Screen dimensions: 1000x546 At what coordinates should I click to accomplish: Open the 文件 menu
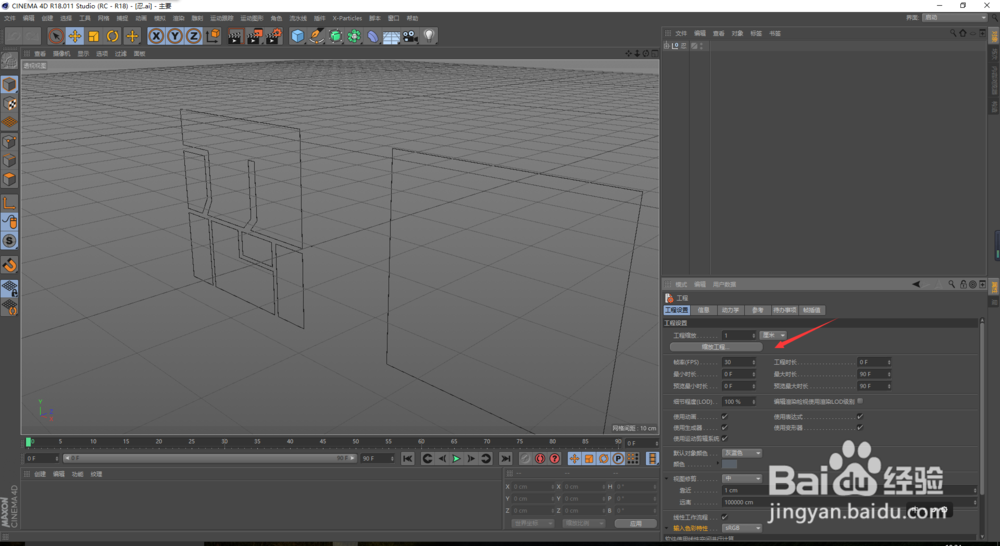10,18
